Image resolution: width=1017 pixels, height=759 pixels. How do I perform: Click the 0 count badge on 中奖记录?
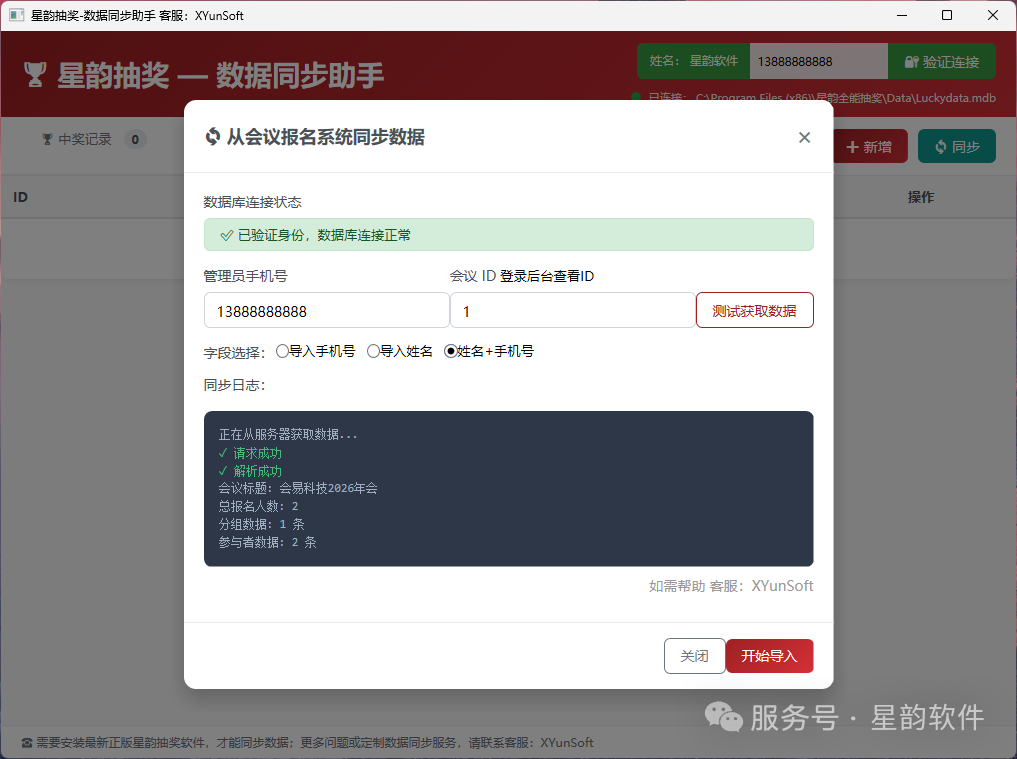tap(135, 139)
